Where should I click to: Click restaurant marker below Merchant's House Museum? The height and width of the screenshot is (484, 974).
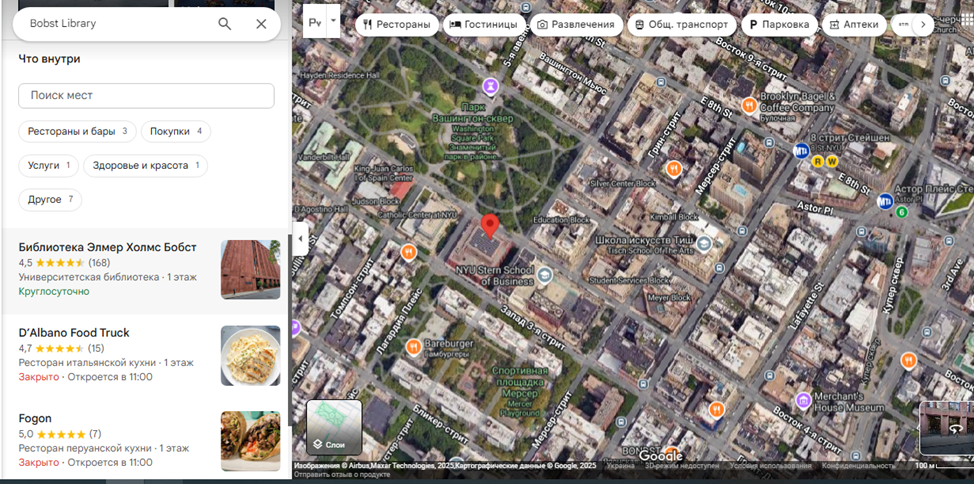click(x=716, y=409)
